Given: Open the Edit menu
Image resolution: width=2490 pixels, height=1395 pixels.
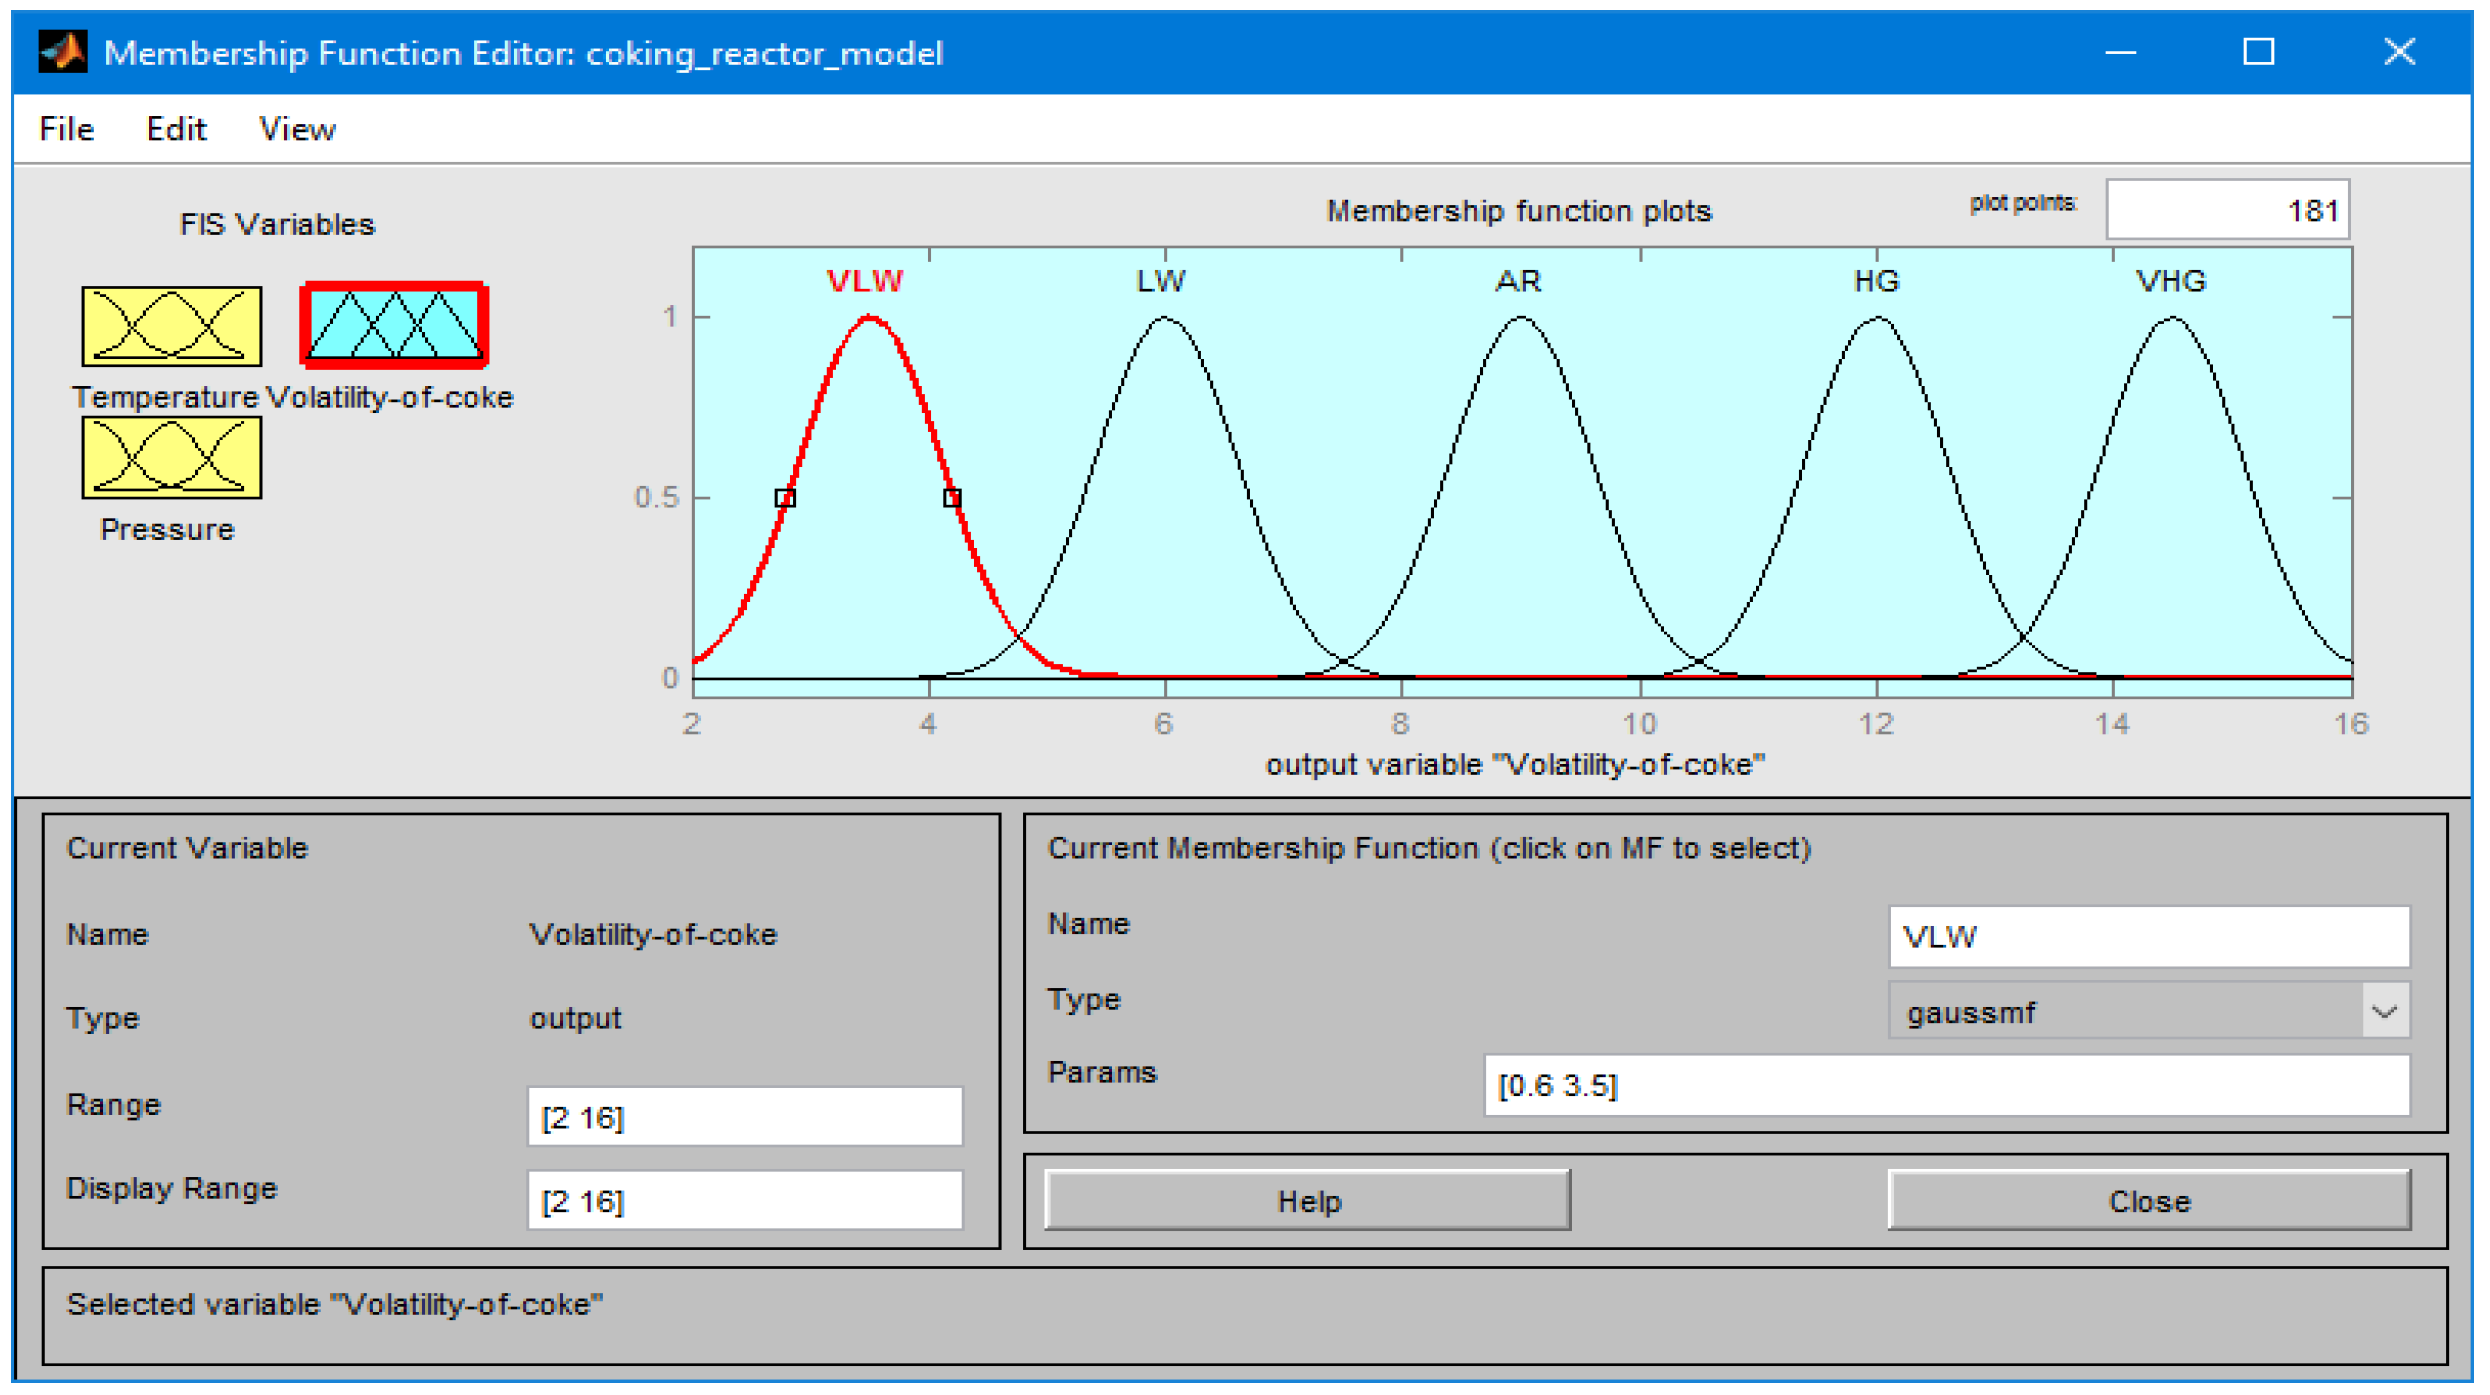Looking at the screenshot, I should [176, 129].
